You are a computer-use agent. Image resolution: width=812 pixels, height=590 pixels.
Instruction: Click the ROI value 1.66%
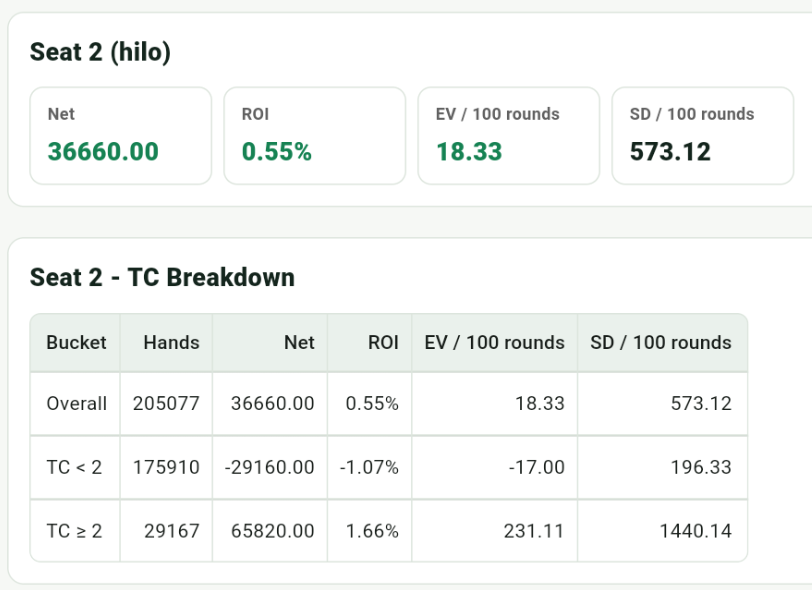pyautogui.click(x=372, y=531)
